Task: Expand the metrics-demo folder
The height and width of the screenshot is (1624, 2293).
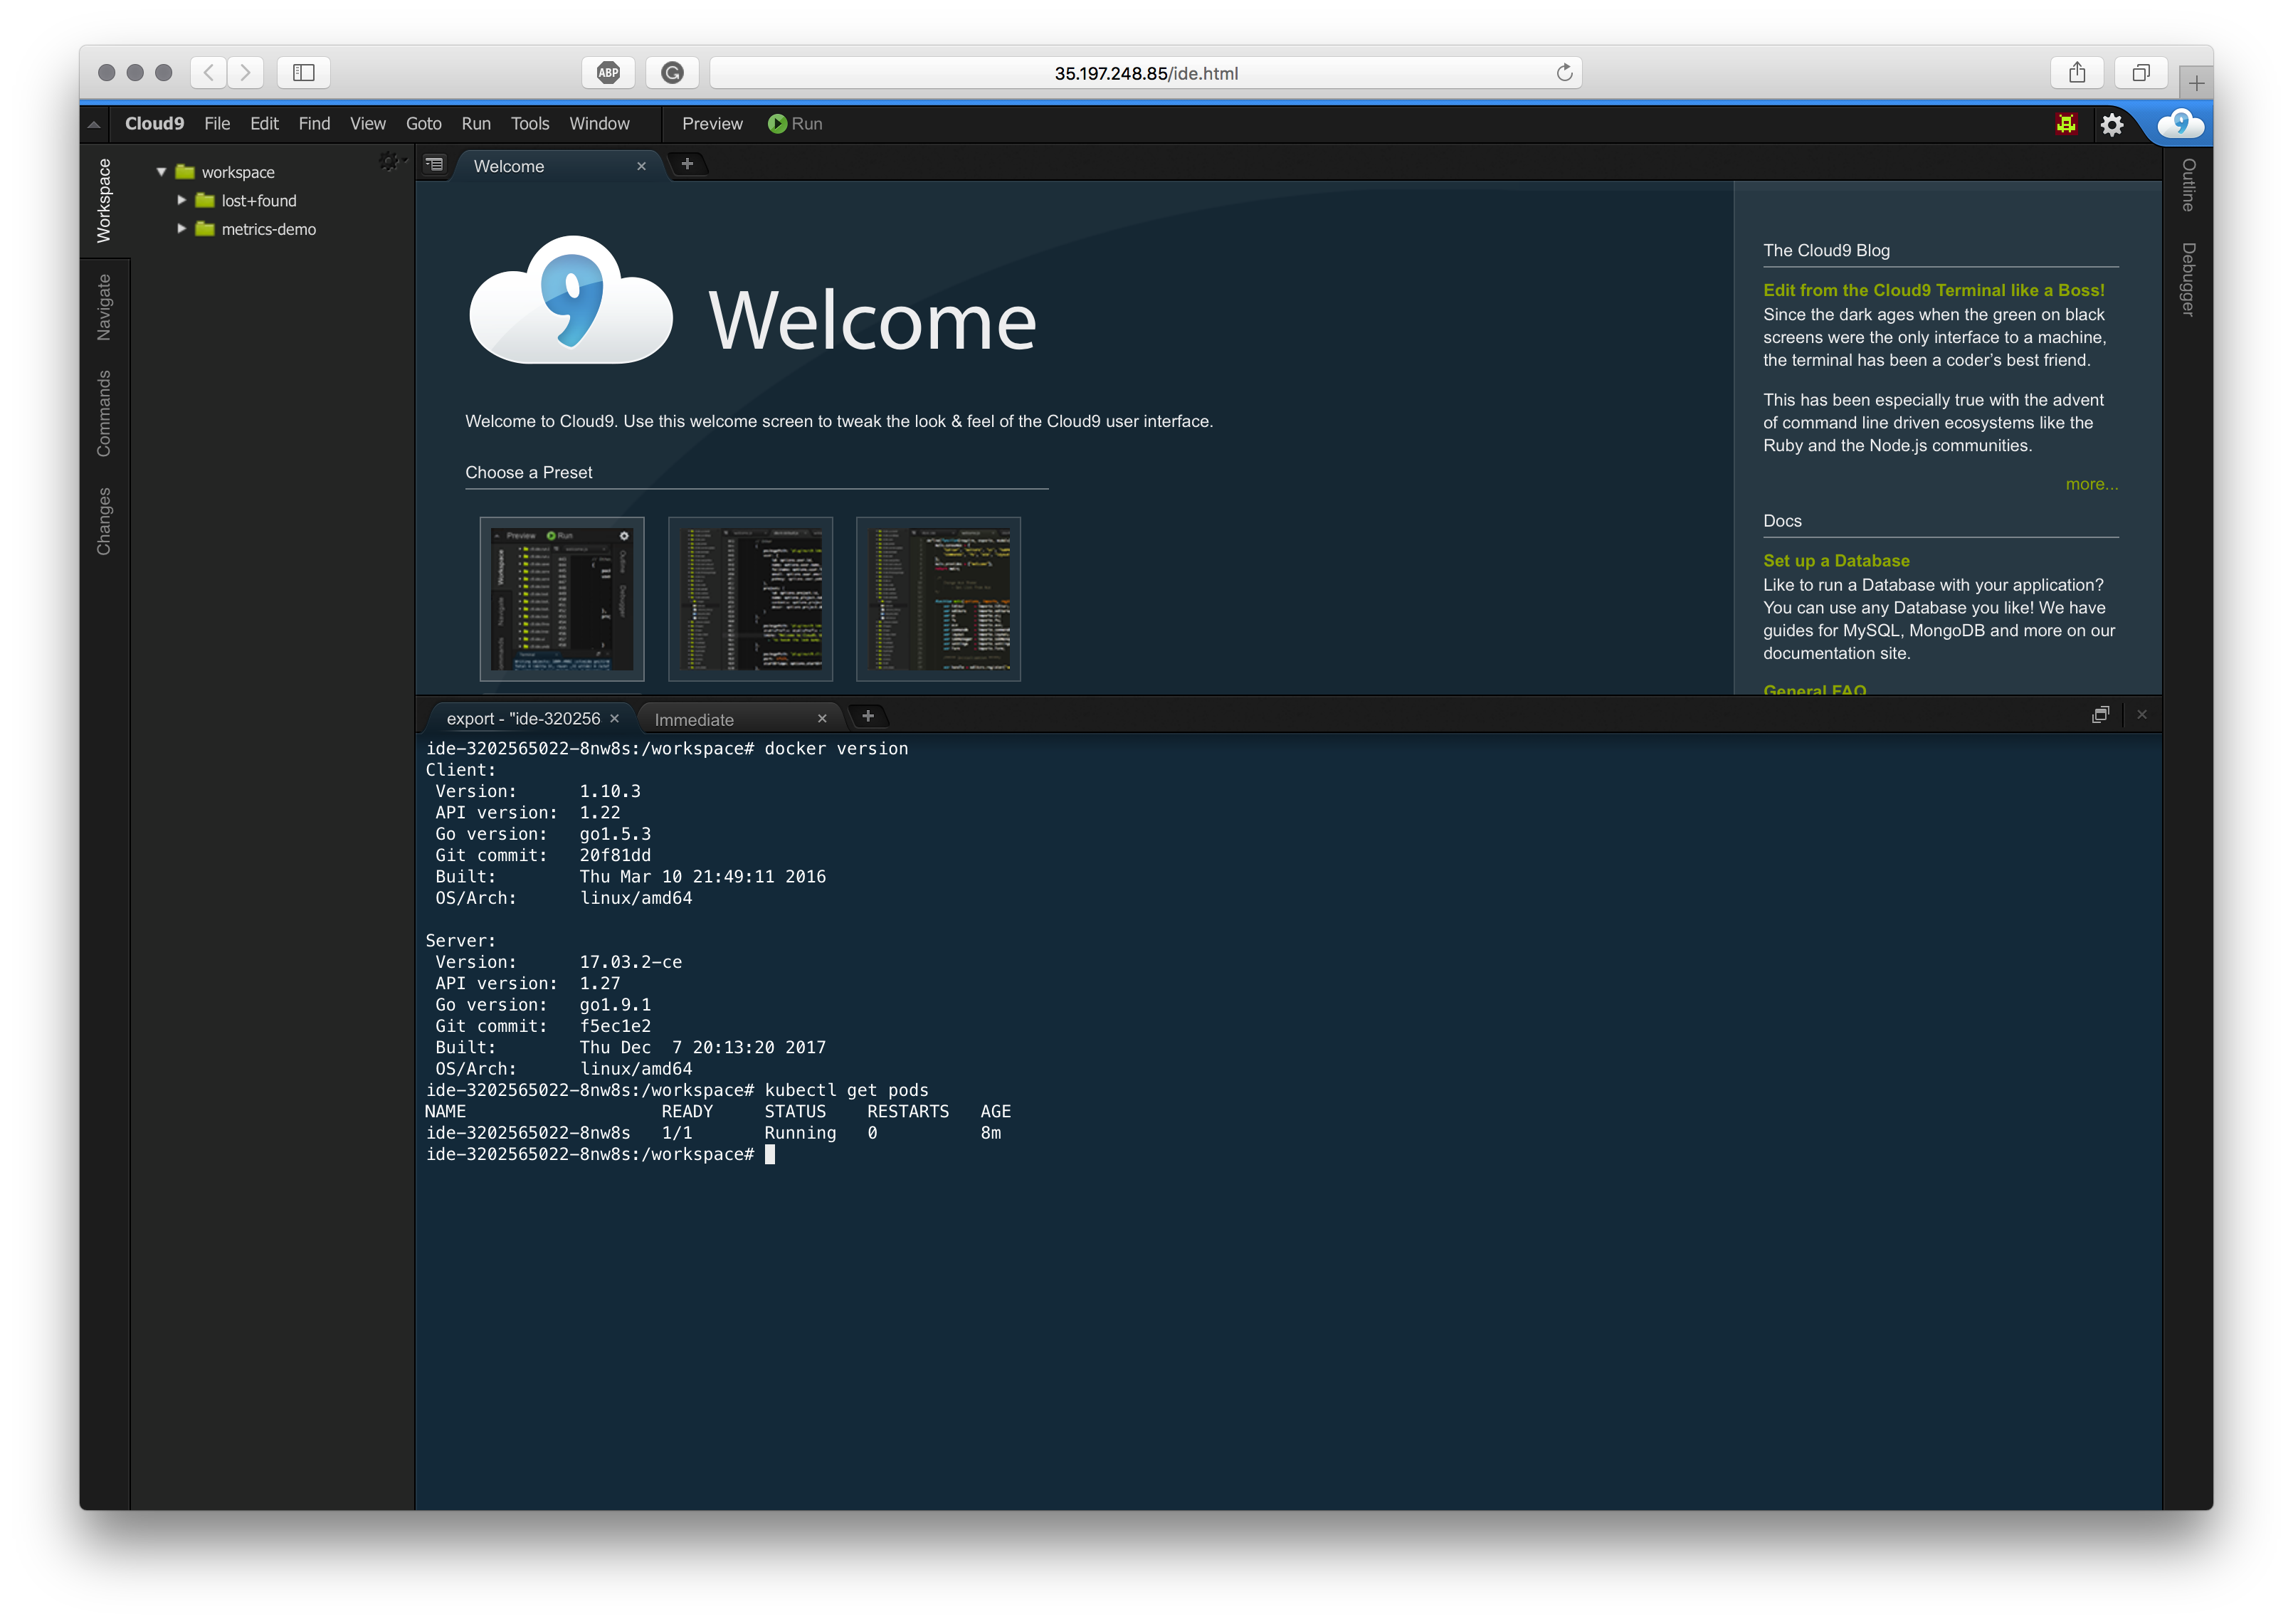Action: pos(181,229)
